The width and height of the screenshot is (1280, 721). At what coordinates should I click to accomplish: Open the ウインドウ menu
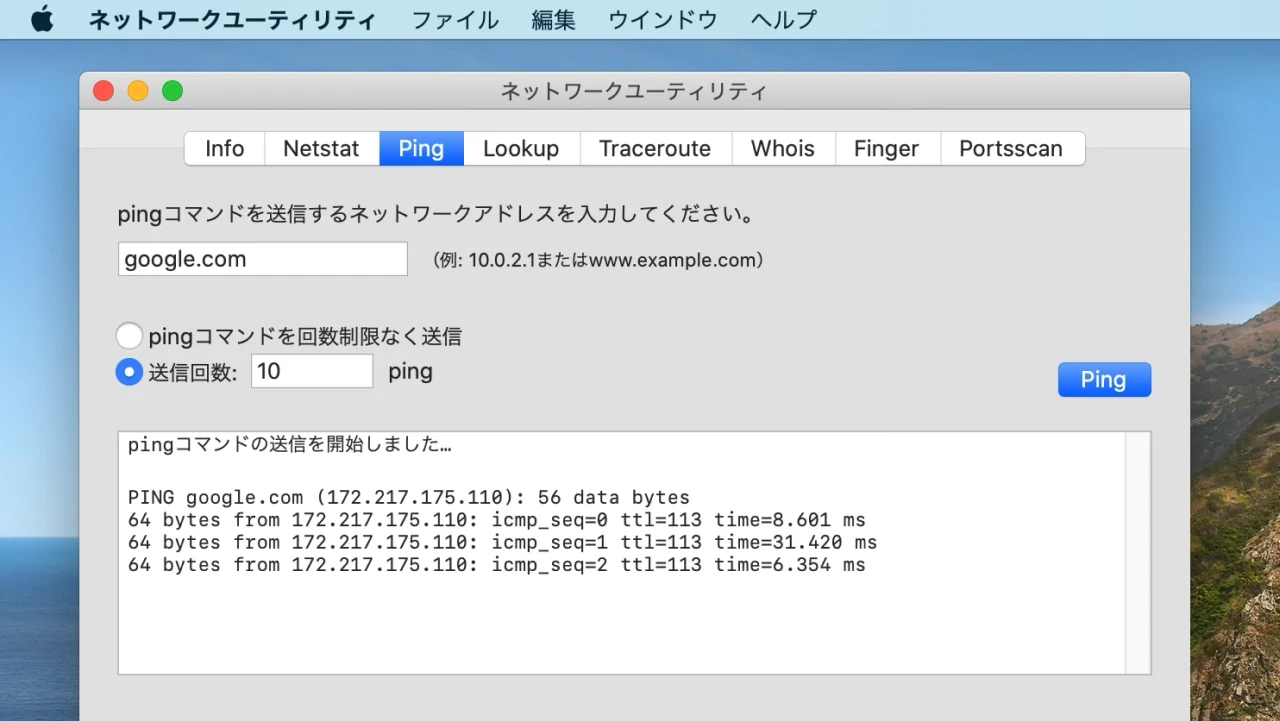point(662,19)
